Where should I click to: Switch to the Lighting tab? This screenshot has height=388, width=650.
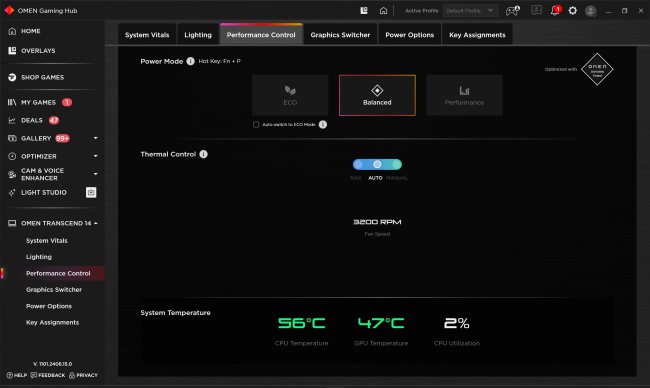[198, 35]
